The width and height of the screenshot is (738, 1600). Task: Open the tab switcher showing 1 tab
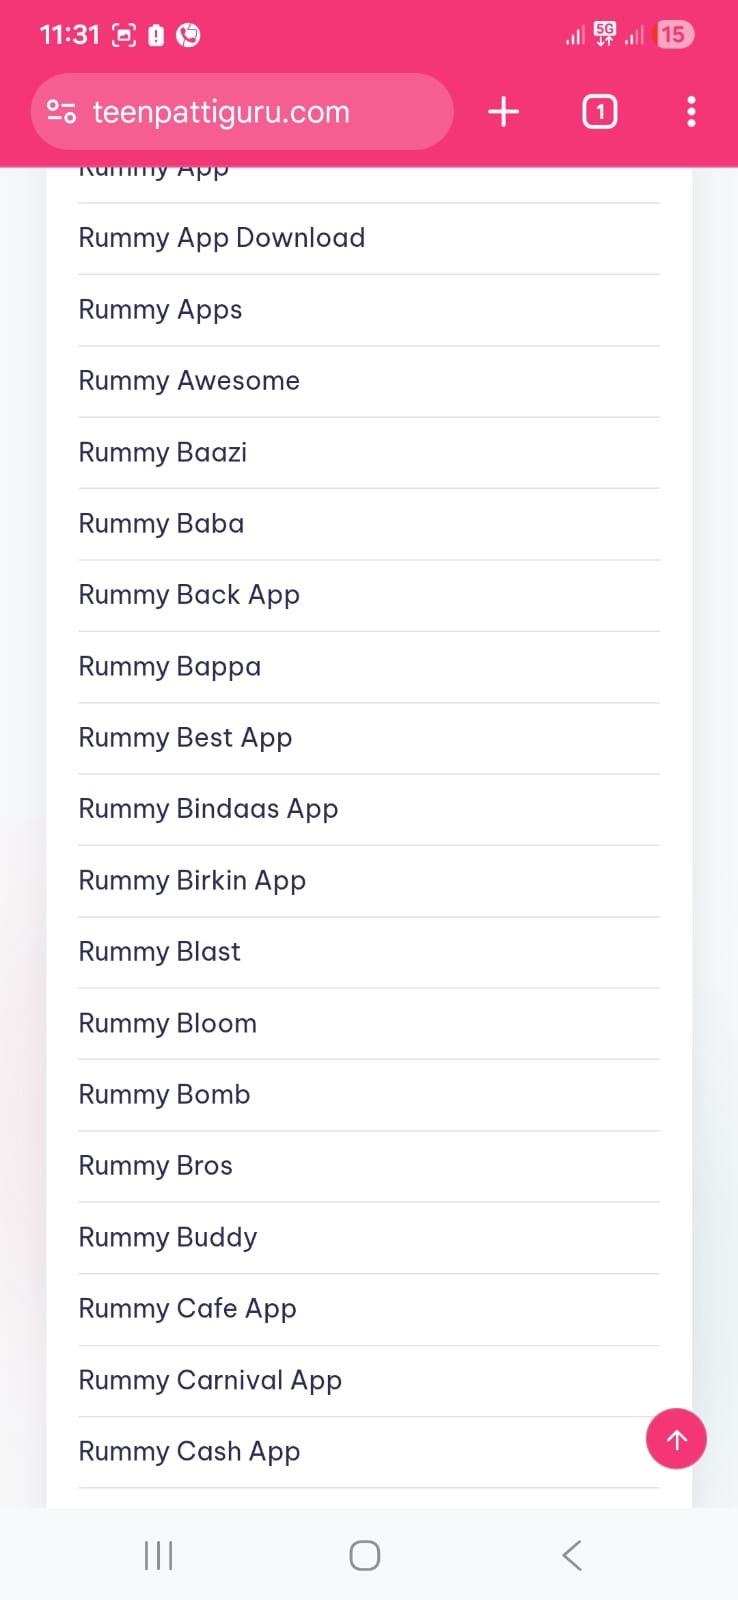(x=599, y=112)
